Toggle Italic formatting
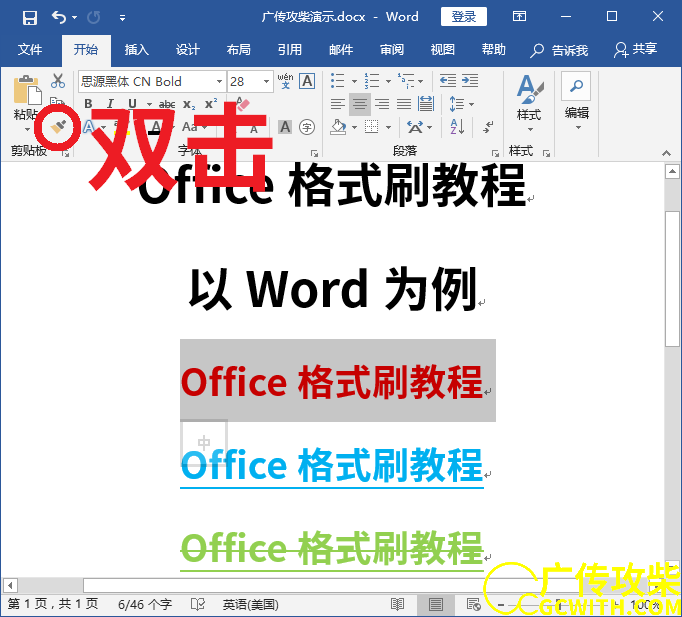The height and width of the screenshot is (617, 682). 110,104
